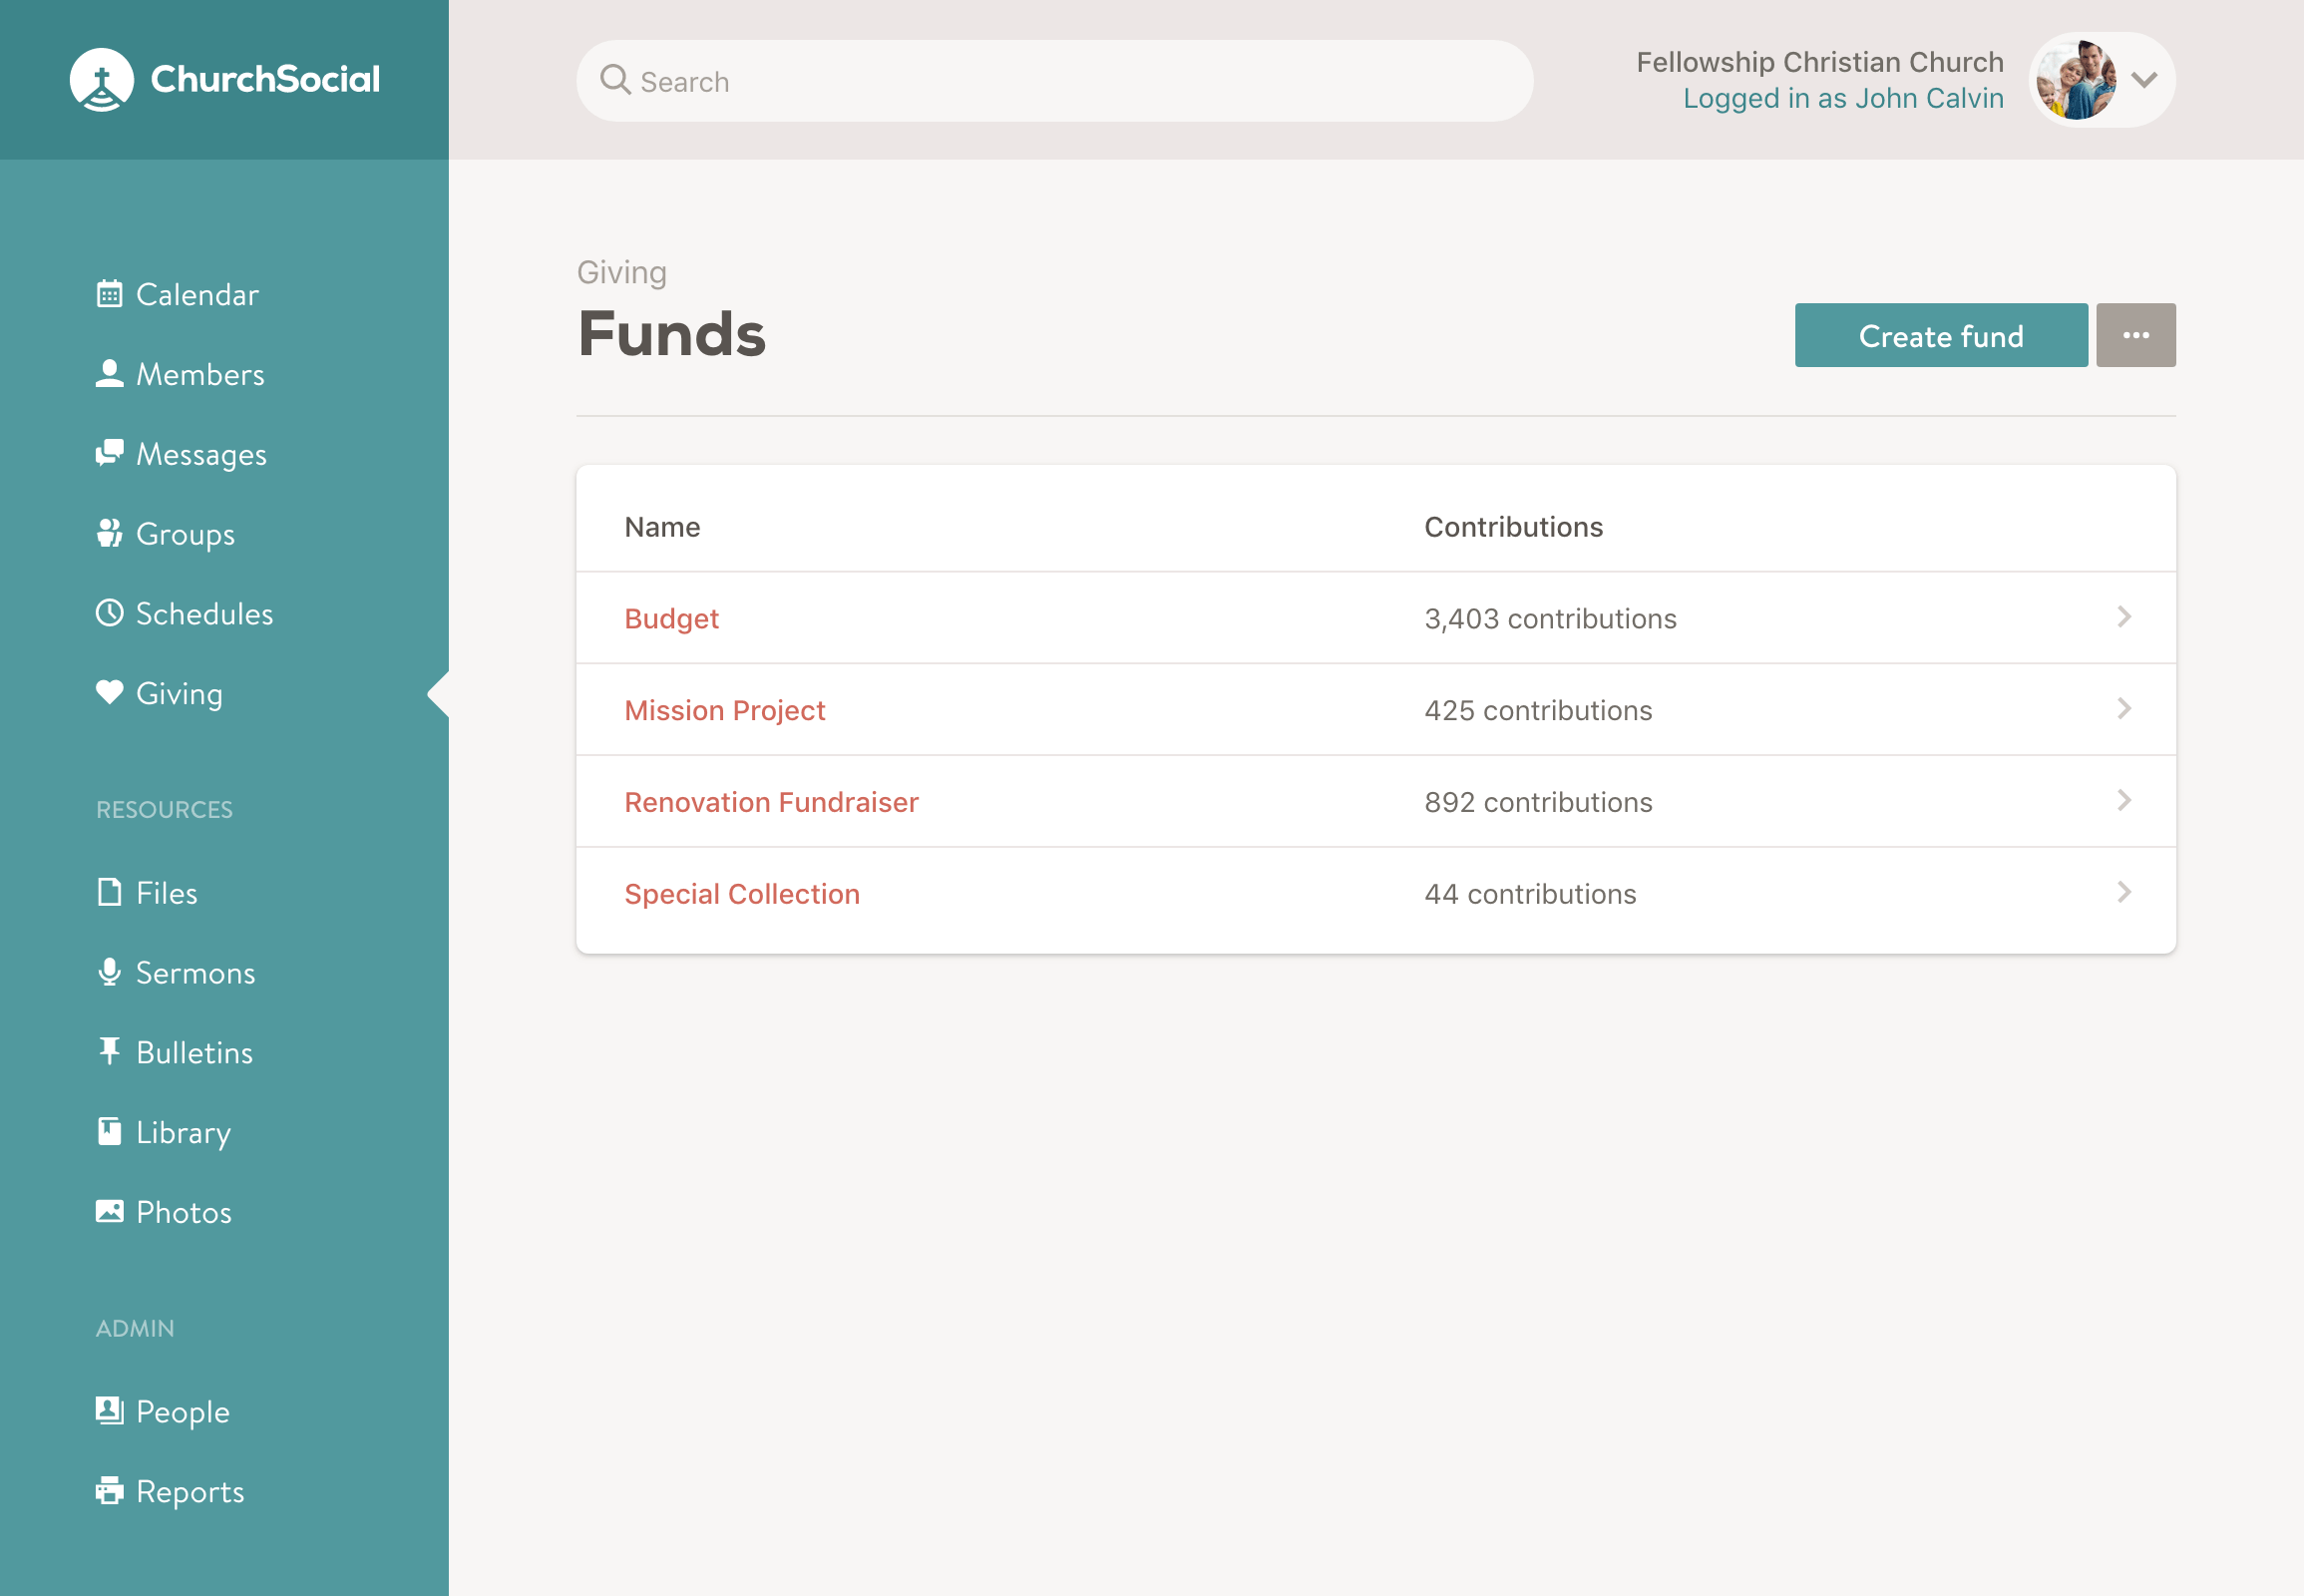Open the Renovation Fundraiser fund link
The image size is (2304, 1596).
771,802
